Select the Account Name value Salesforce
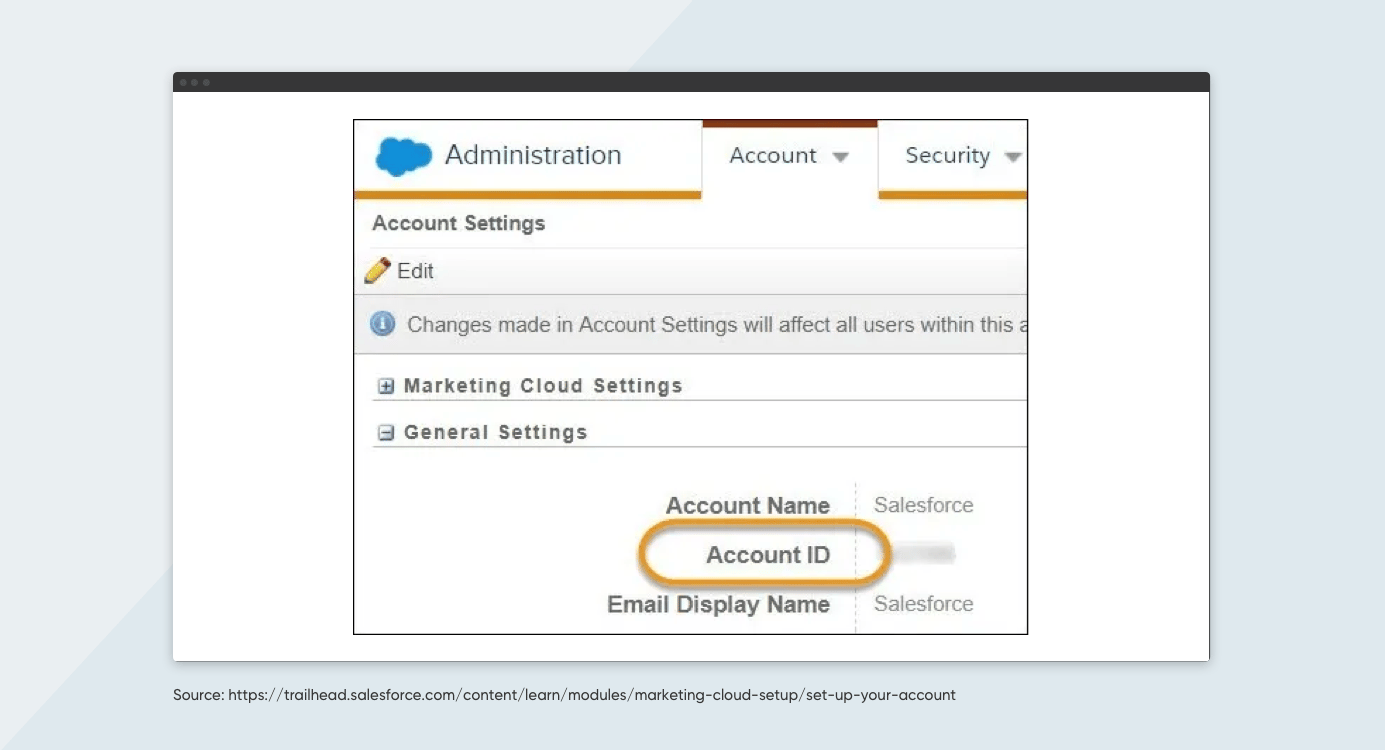The width and height of the screenshot is (1385, 750). click(923, 505)
